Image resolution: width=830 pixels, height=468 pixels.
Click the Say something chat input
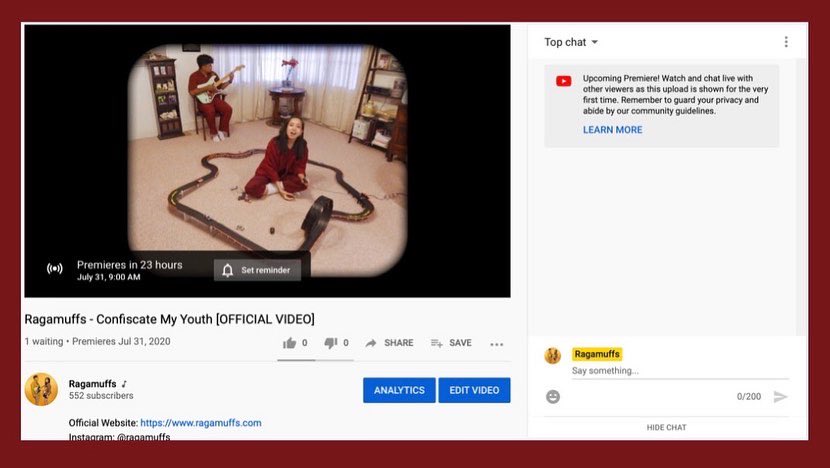[680, 371]
